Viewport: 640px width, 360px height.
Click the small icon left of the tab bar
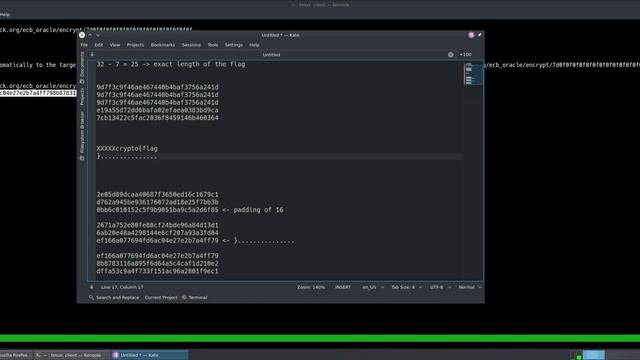92,55
